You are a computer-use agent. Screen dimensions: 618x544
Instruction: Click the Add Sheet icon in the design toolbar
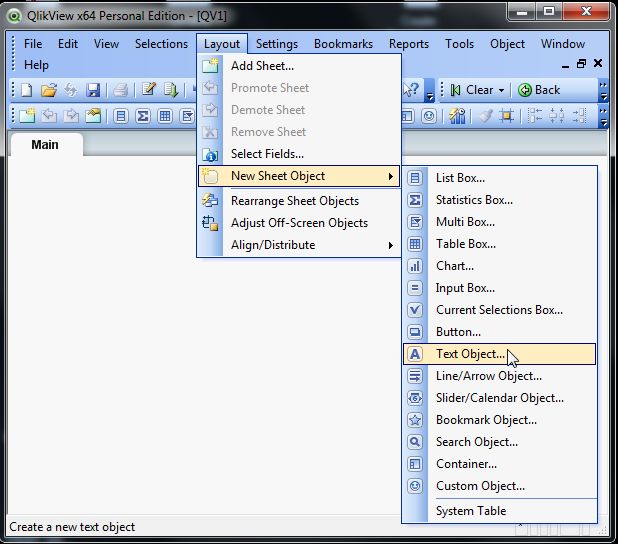(27, 116)
